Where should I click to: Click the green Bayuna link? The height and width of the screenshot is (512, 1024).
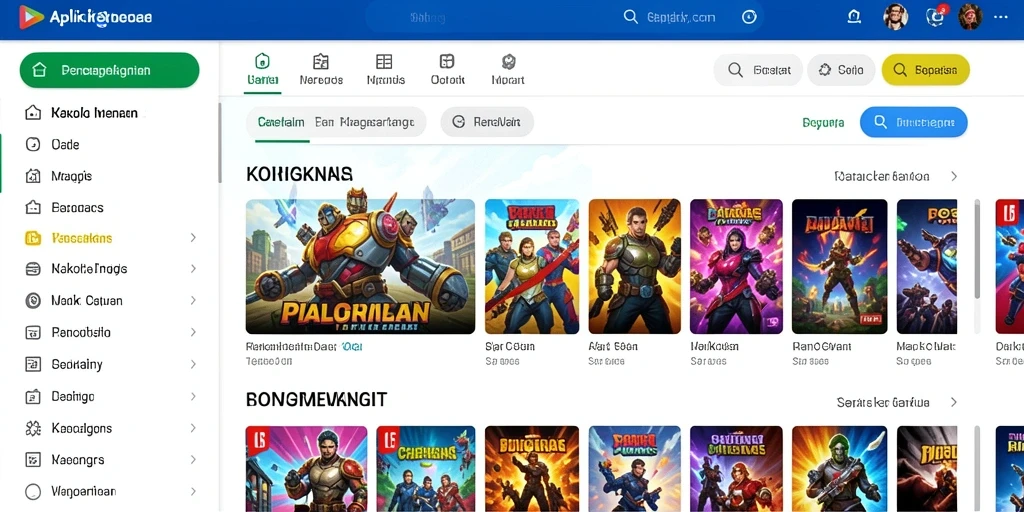823,122
